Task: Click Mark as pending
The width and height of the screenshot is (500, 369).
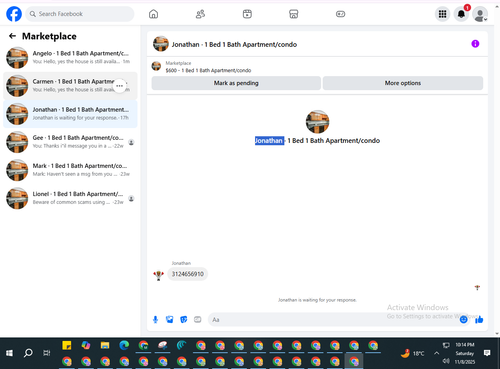Action: click(x=236, y=83)
